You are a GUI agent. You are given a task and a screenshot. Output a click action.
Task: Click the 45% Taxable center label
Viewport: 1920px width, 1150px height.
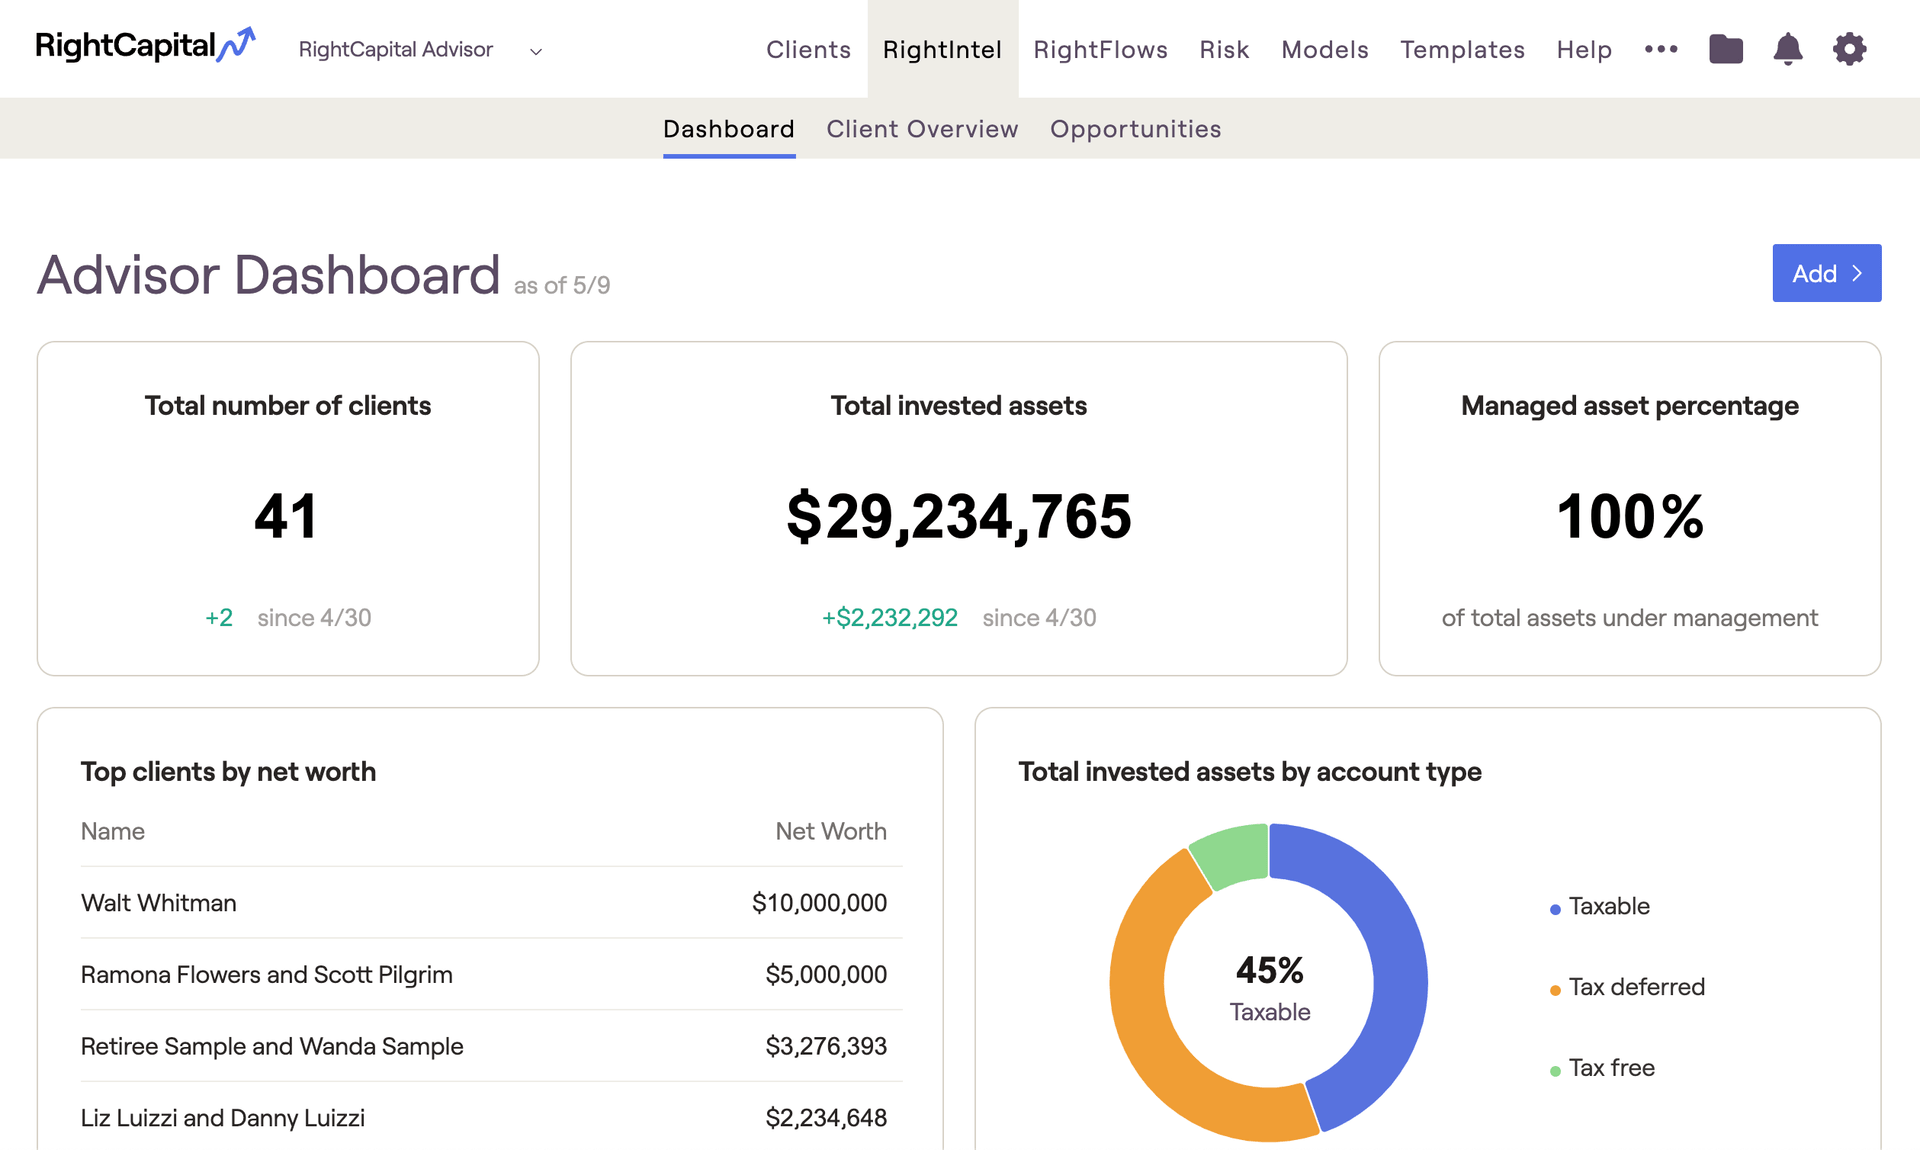pyautogui.click(x=1269, y=987)
